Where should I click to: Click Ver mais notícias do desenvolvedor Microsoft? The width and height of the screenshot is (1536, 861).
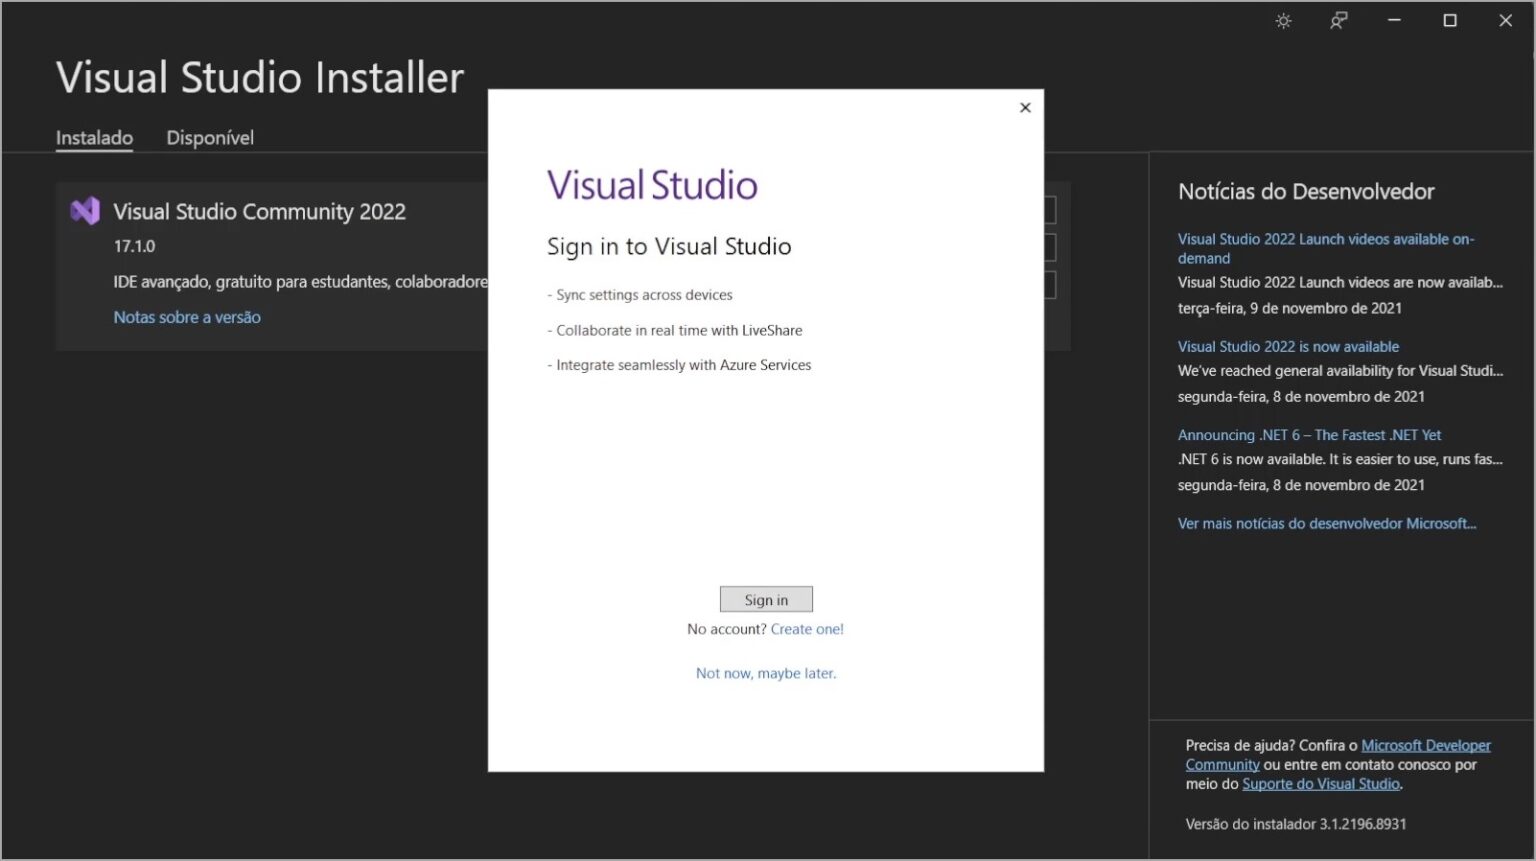[x=1328, y=523]
